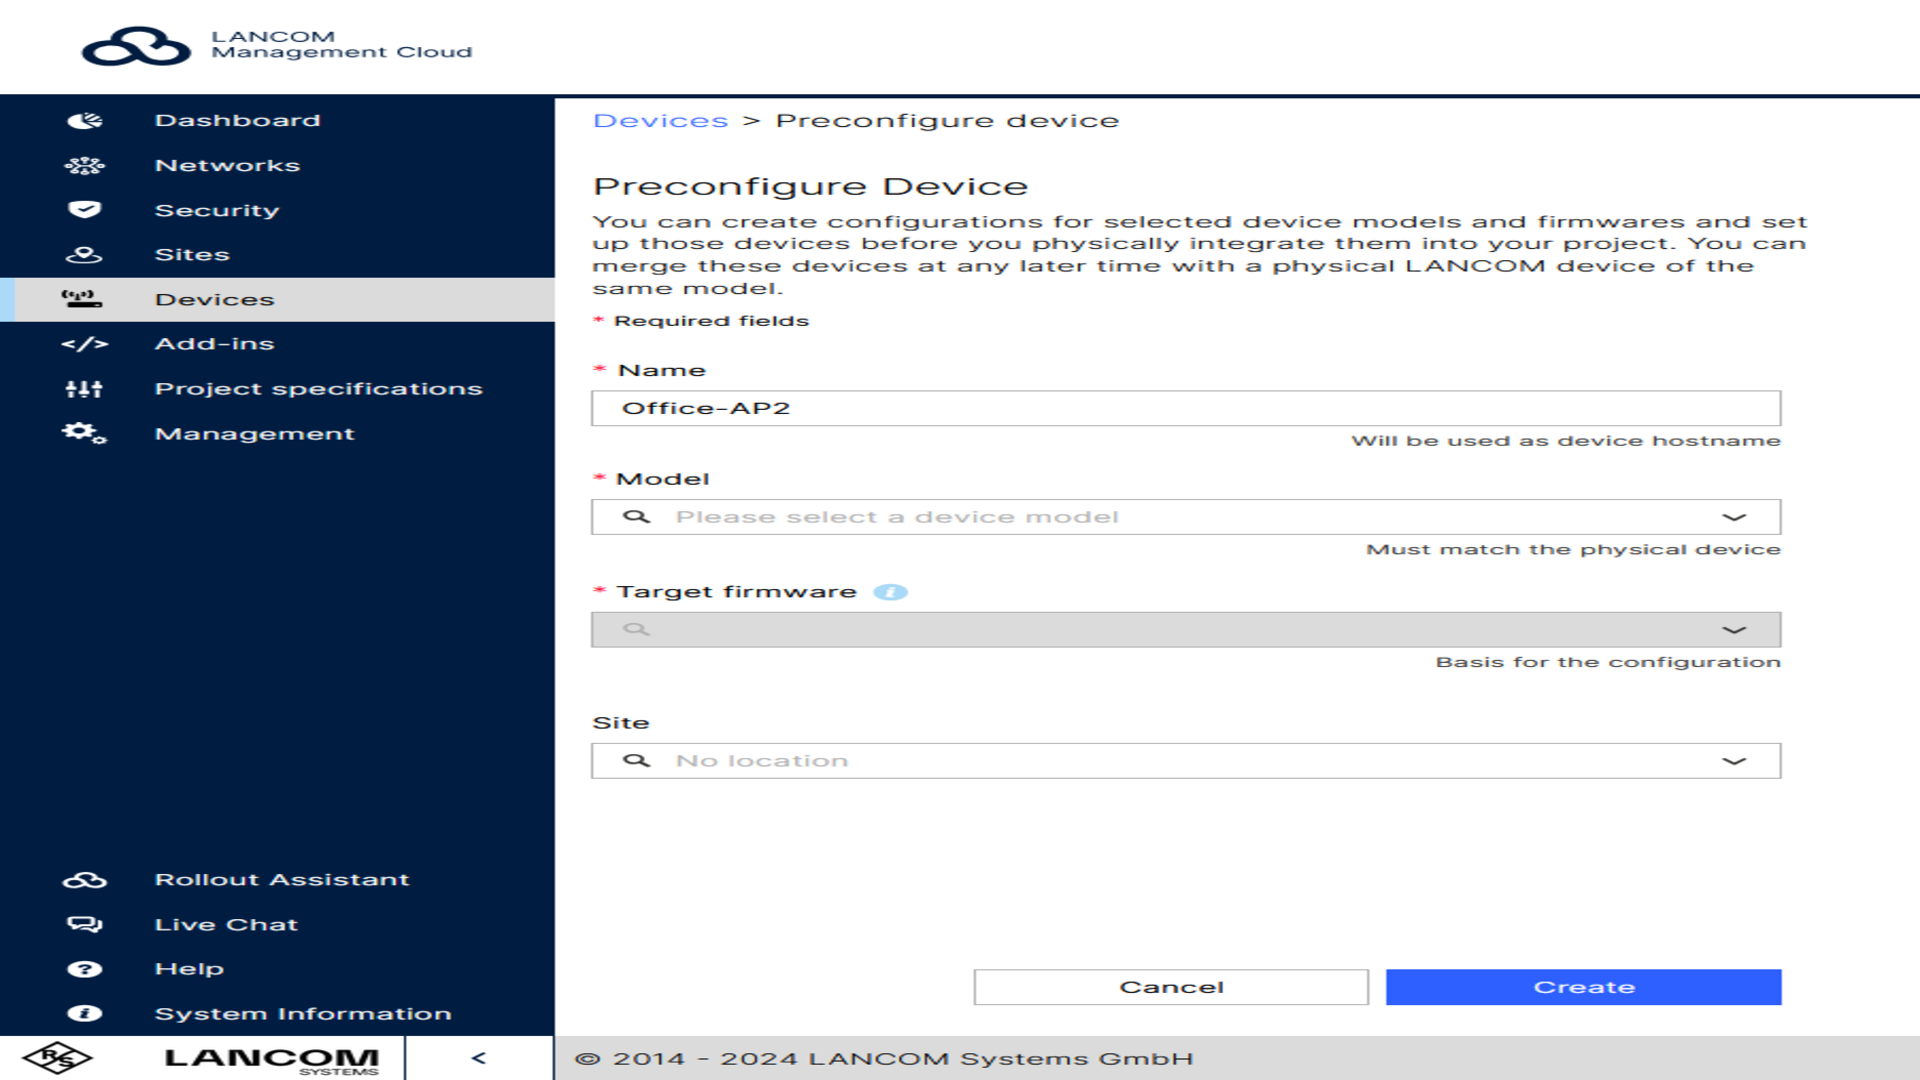1920x1080 pixels.
Task: Click the Rollout Assistant cloud icon
Action: tap(84, 880)
